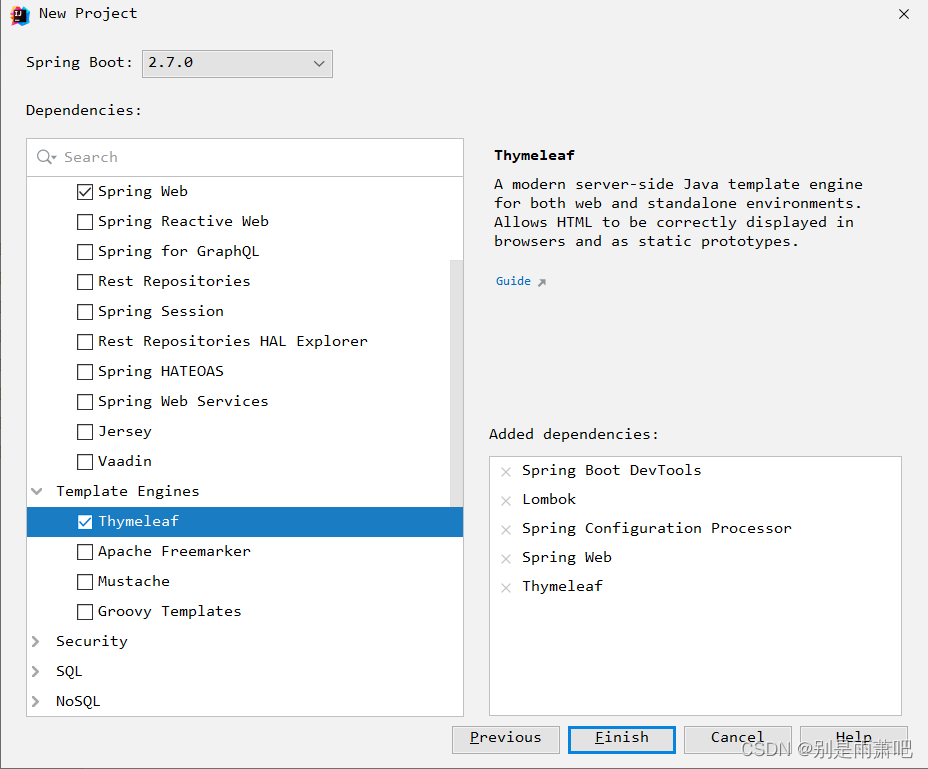This screenshot has height=769, width=928.
Task: Remove Spring Web from added dependencies
Action: 506,559
